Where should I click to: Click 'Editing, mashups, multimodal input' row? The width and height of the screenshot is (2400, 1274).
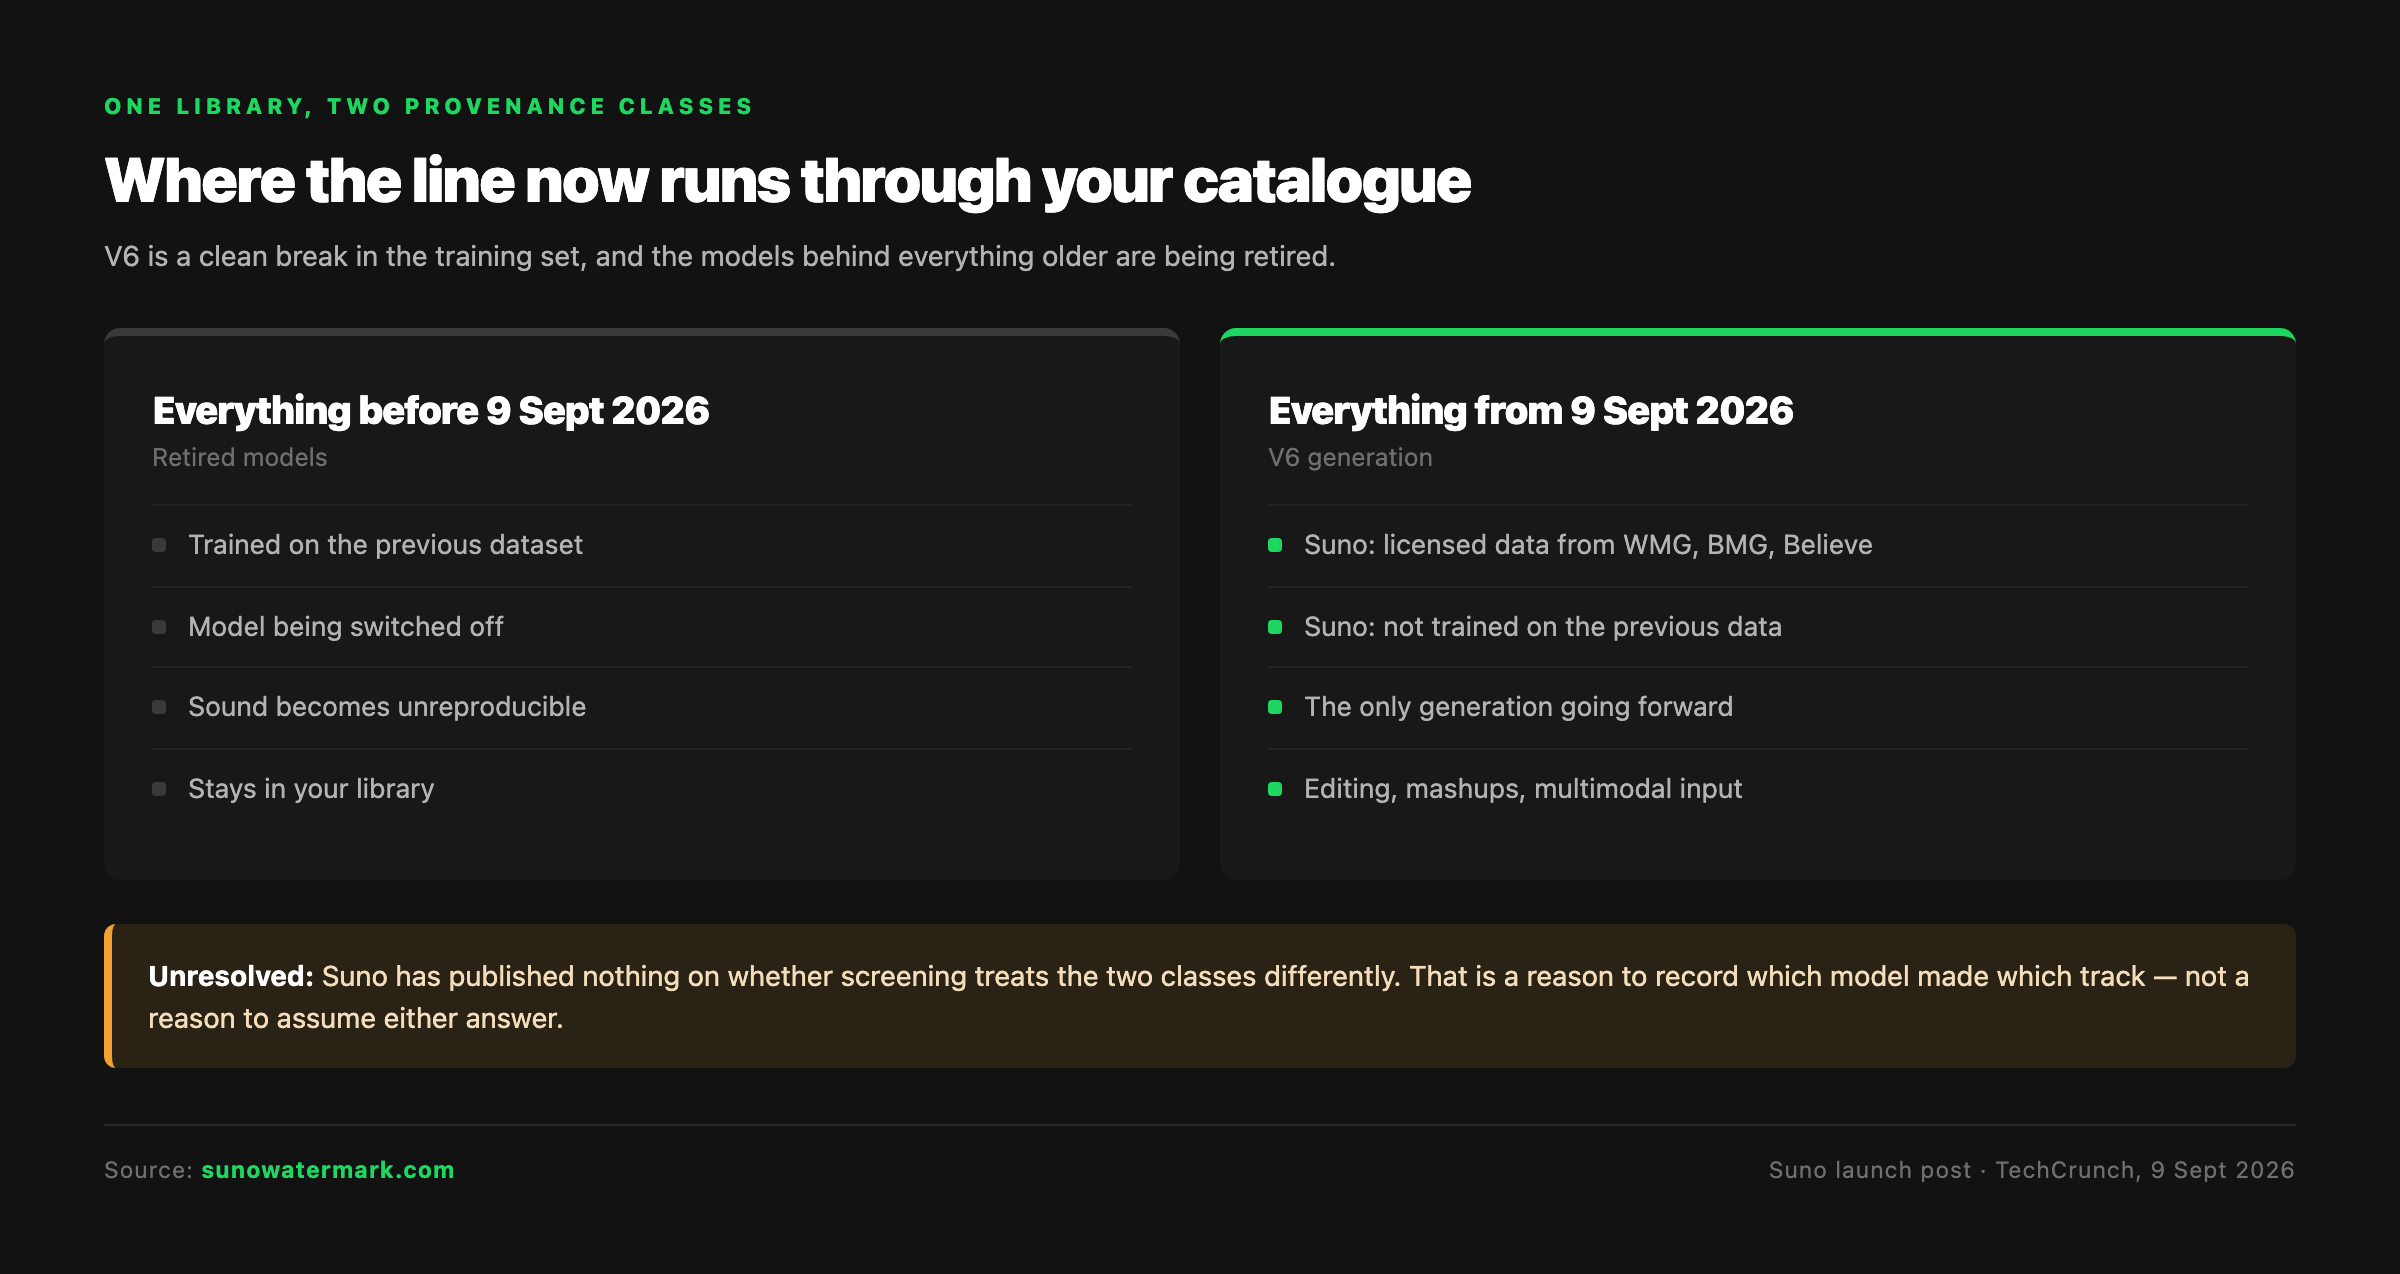1758,789
